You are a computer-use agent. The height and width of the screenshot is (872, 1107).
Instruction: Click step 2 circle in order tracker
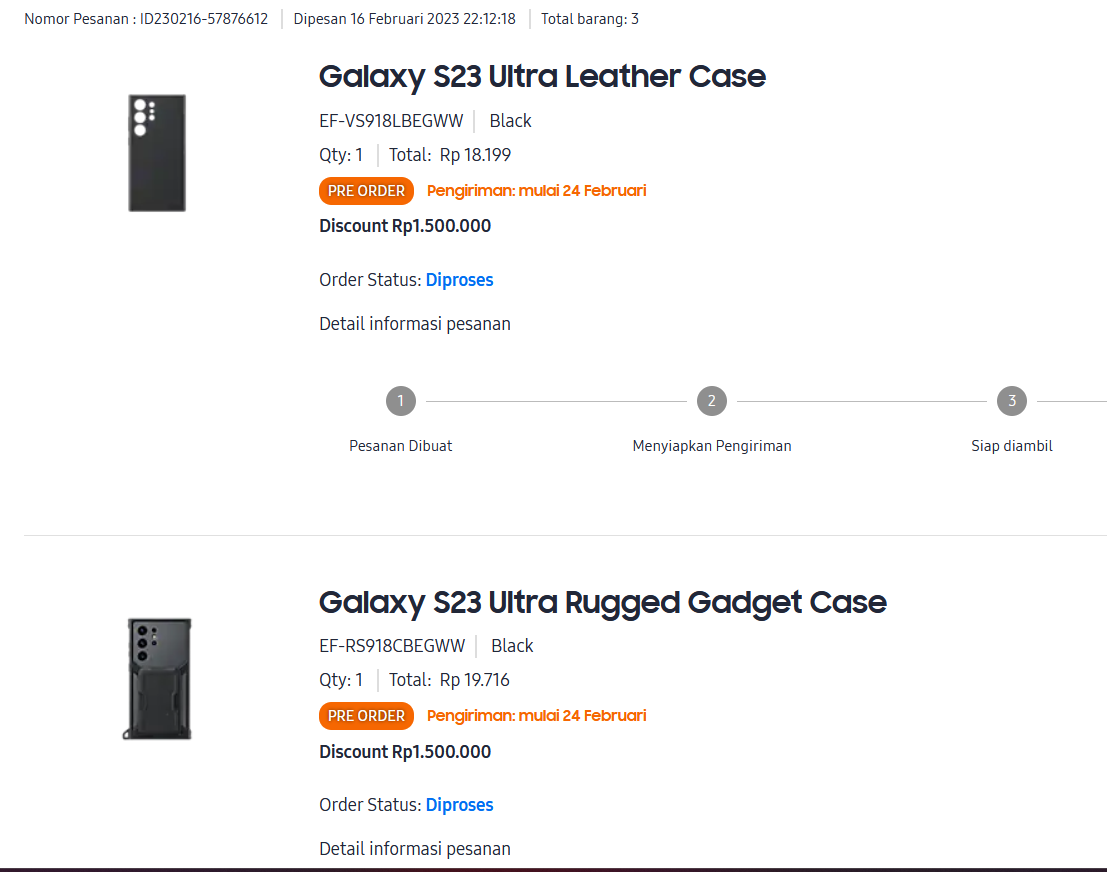711,401
